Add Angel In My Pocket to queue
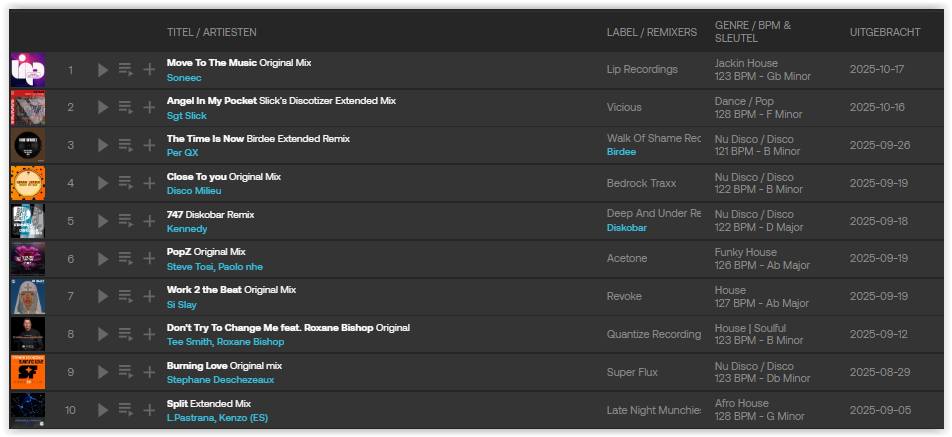952x437 pixels. tap(125, 108)
